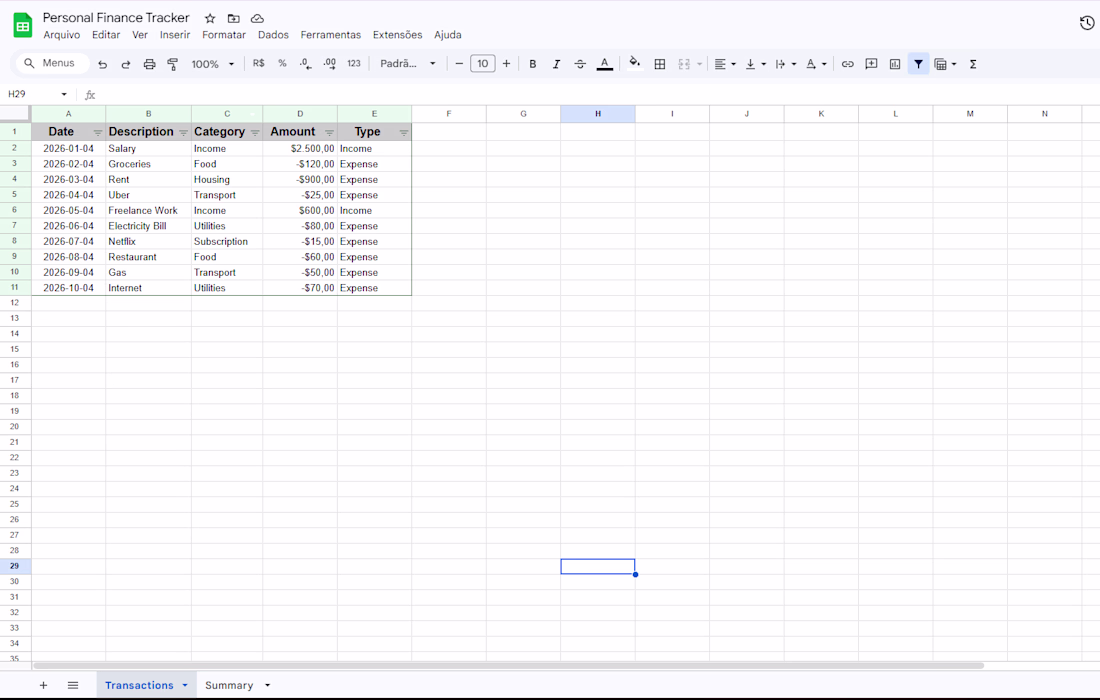Open the Ferramentas menu

pyautogui.click(x=330, y=34)
